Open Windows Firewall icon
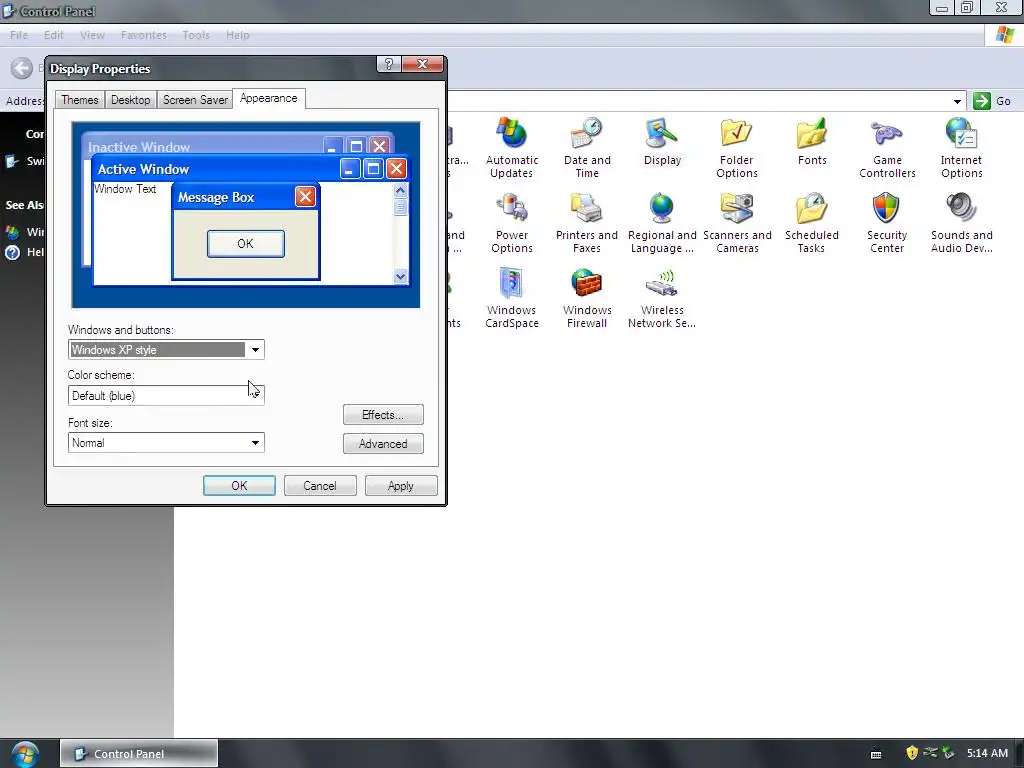This screenshot has width=1024, height=768. tap(586, 298)
